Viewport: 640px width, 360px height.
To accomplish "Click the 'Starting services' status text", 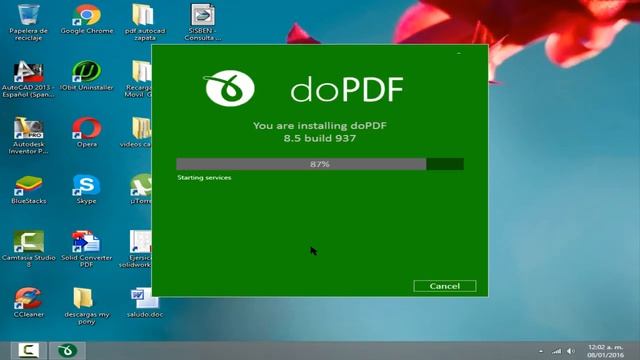I will (204, 178).
